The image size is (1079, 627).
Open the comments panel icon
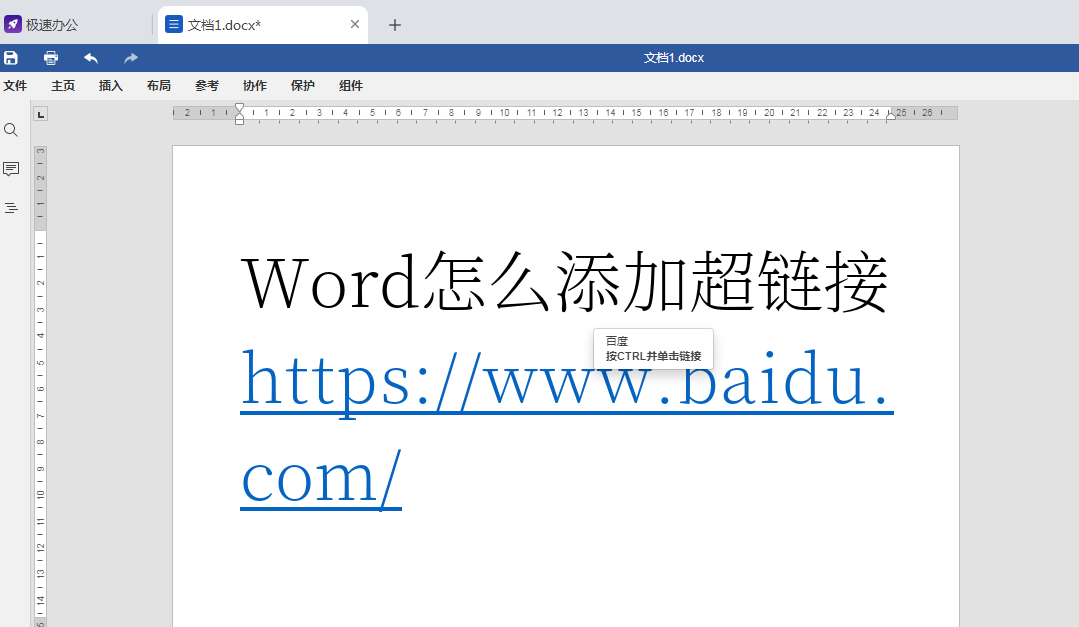pos(11,169)
